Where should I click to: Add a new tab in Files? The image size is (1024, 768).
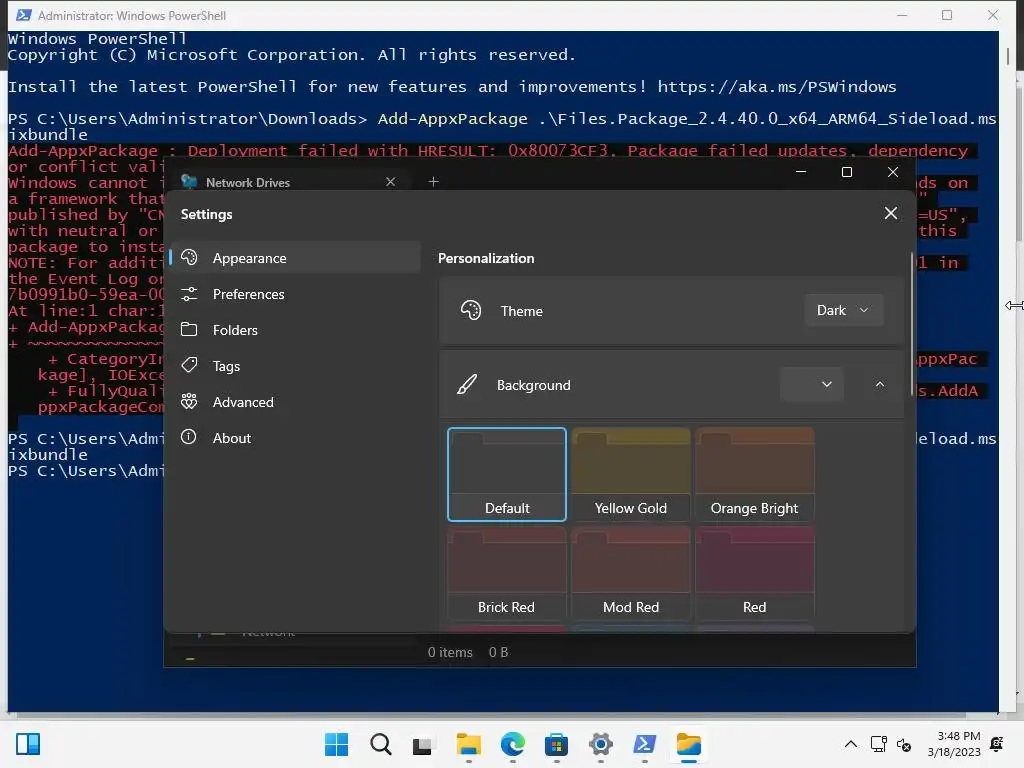(x=433, y=182)
